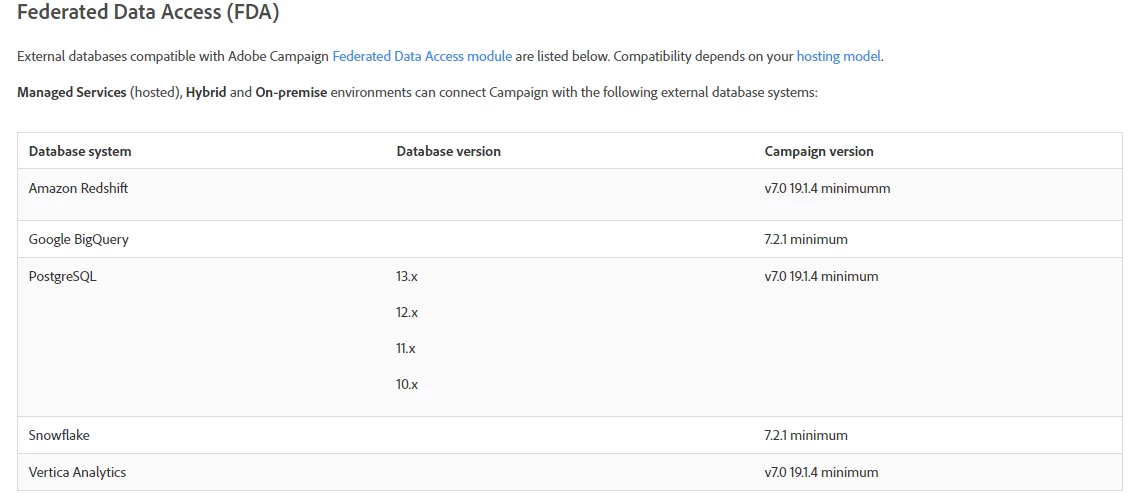
Task: Click the Database system column header
Action: (x=80, y=151)
